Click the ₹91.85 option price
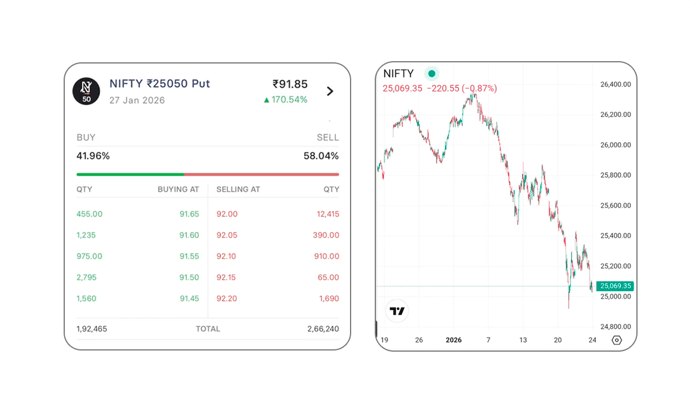 (x=289, y=84)
